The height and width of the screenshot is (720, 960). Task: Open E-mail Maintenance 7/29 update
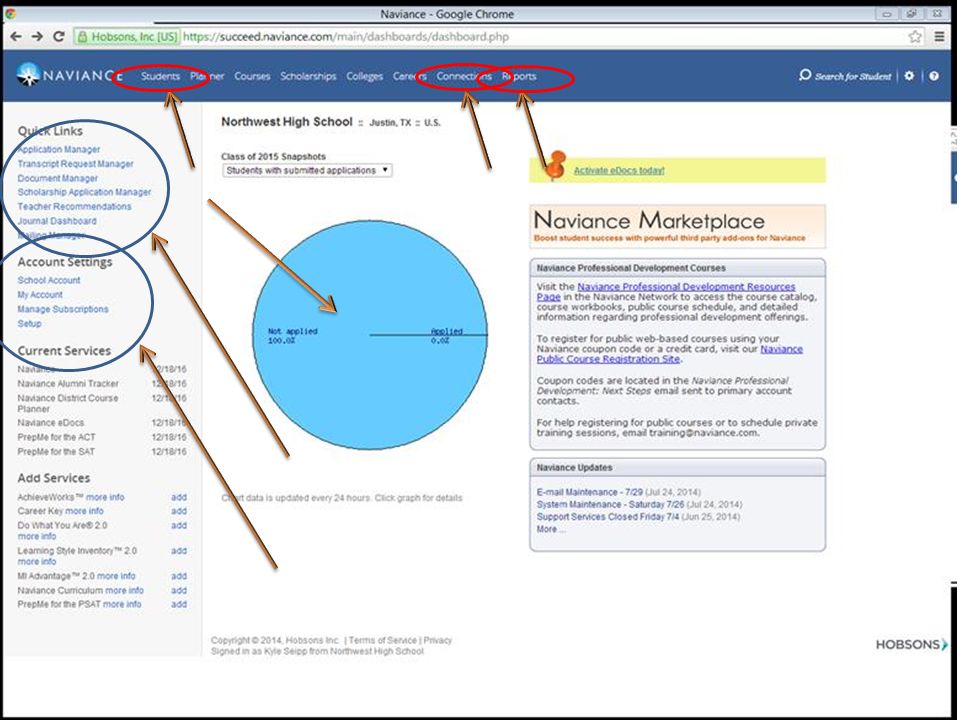click(590, 492)
